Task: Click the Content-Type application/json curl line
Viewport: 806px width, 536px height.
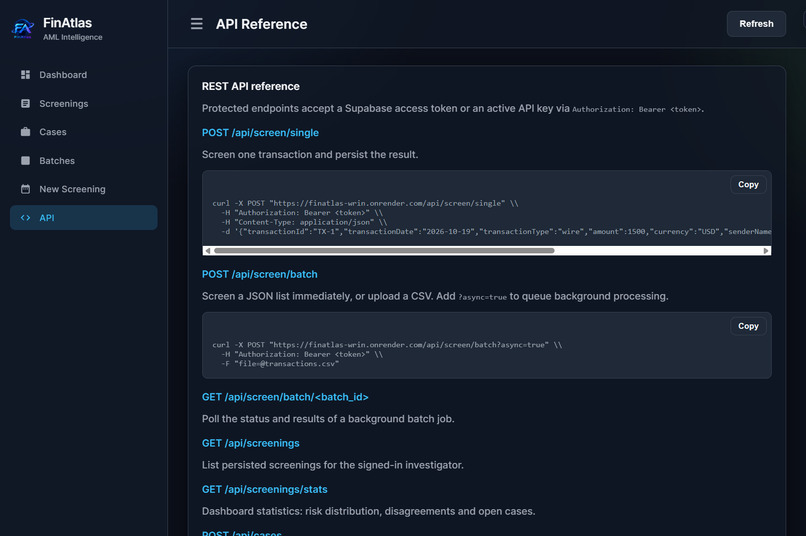Action: (304, 222)
